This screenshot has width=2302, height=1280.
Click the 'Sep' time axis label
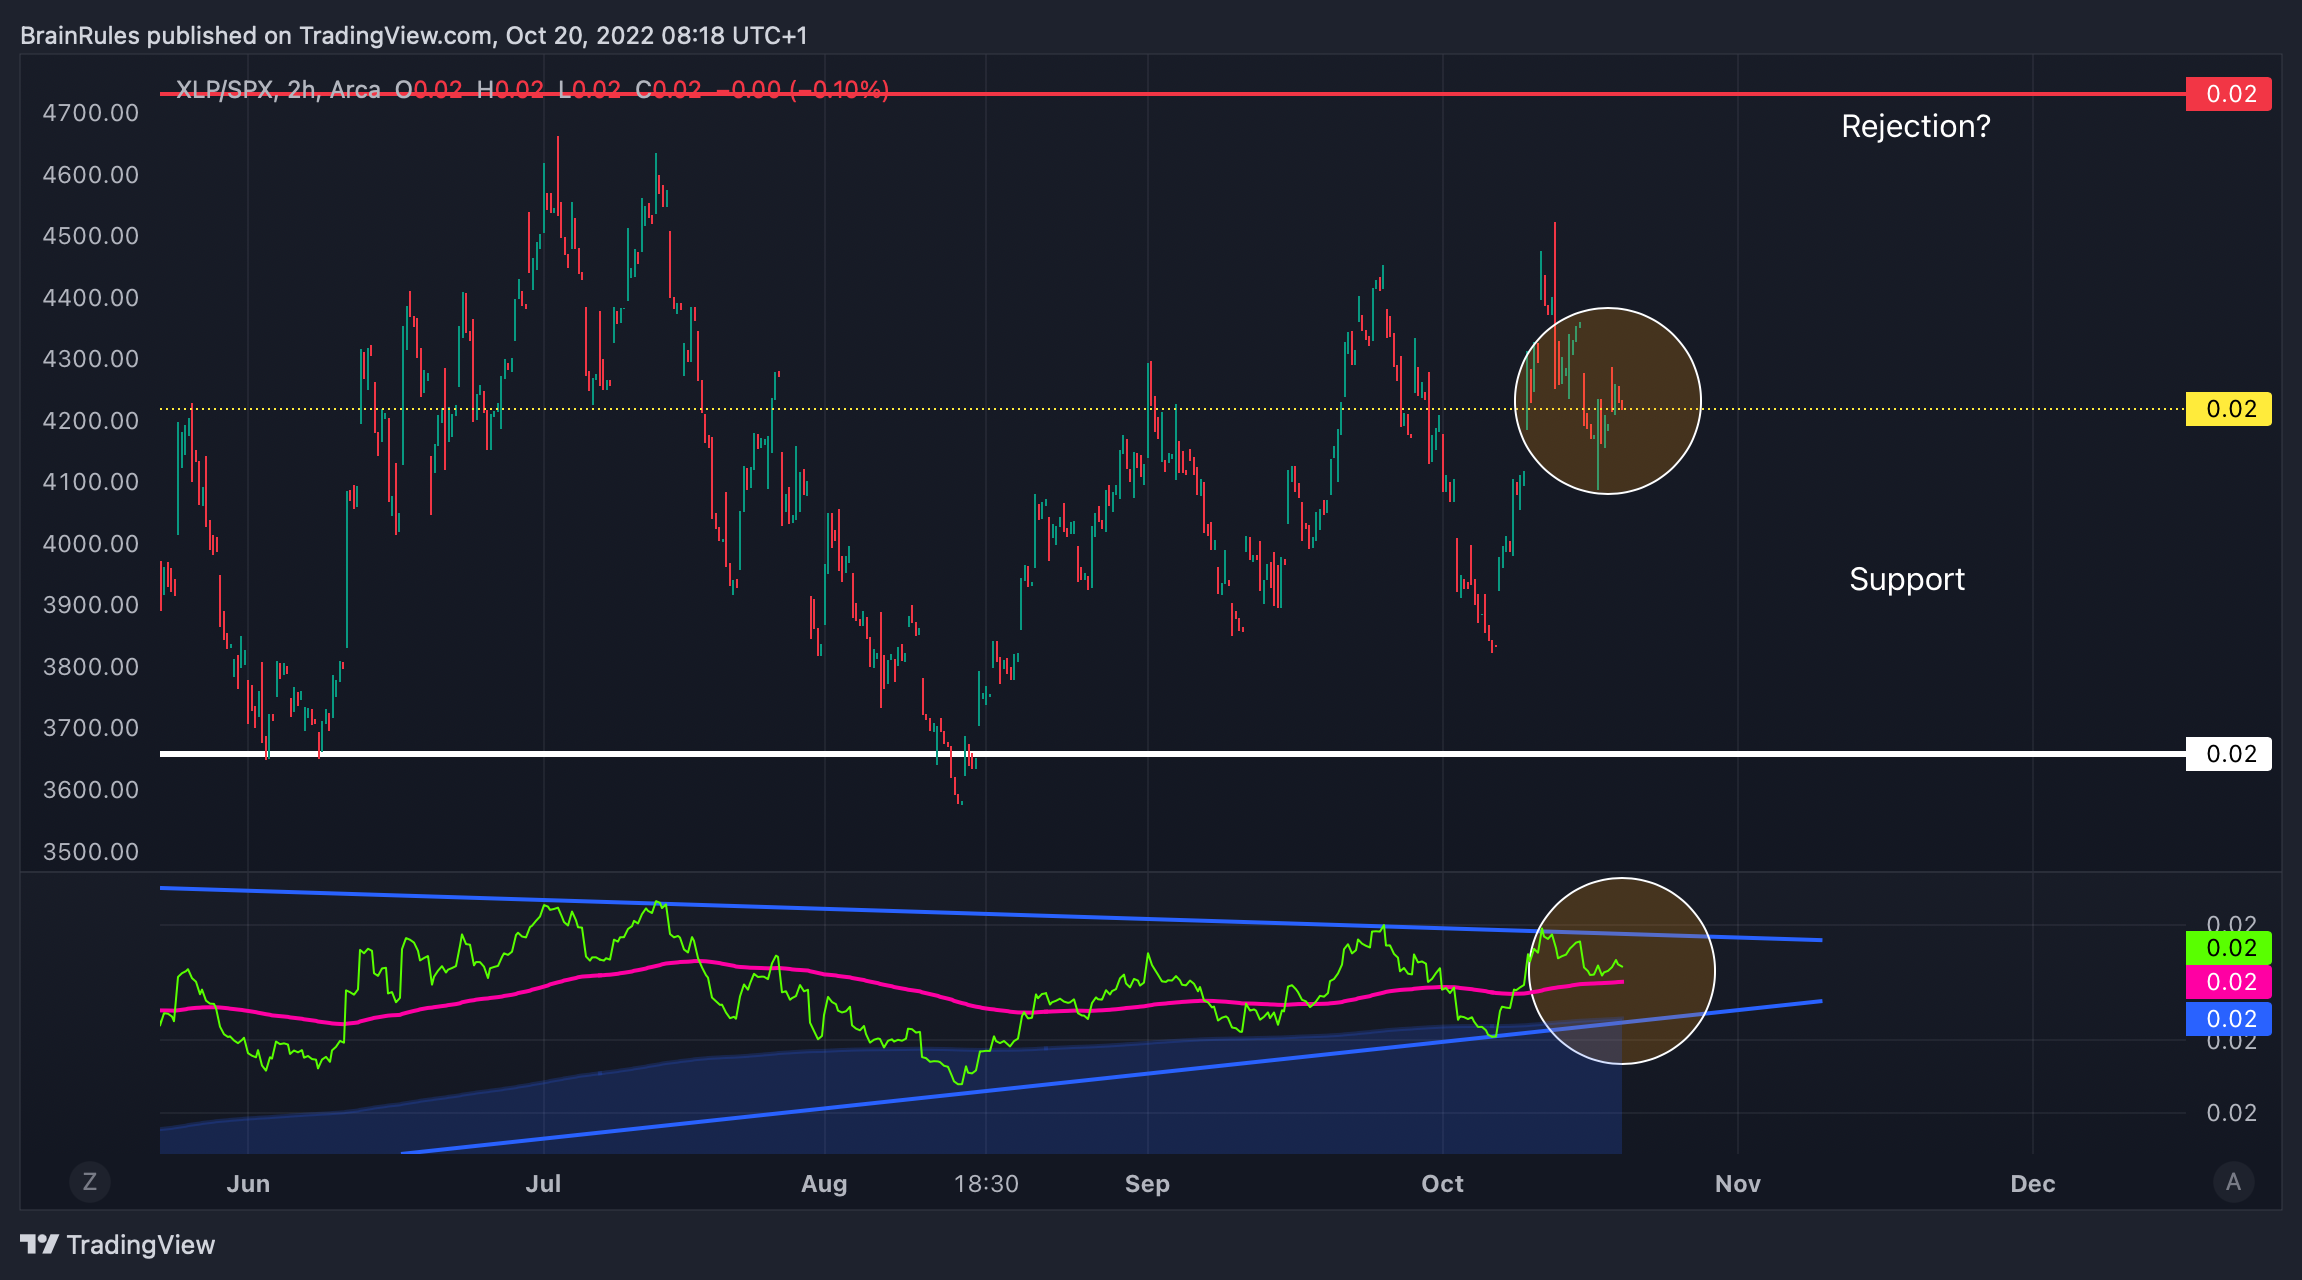click(x=1147, y=1184)
